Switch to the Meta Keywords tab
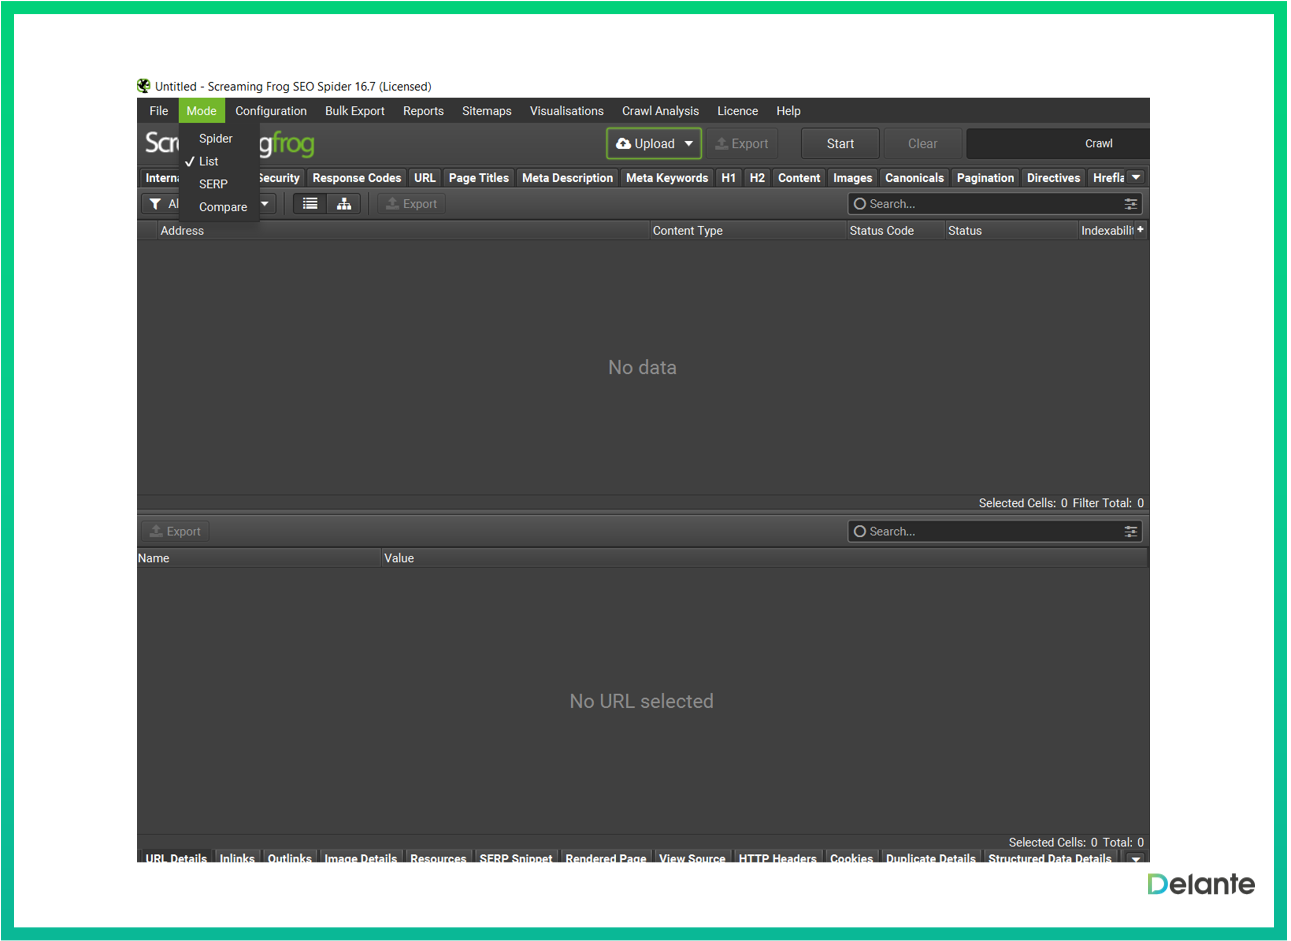This screenshot has height=941, width=1291. pos(667,178)
